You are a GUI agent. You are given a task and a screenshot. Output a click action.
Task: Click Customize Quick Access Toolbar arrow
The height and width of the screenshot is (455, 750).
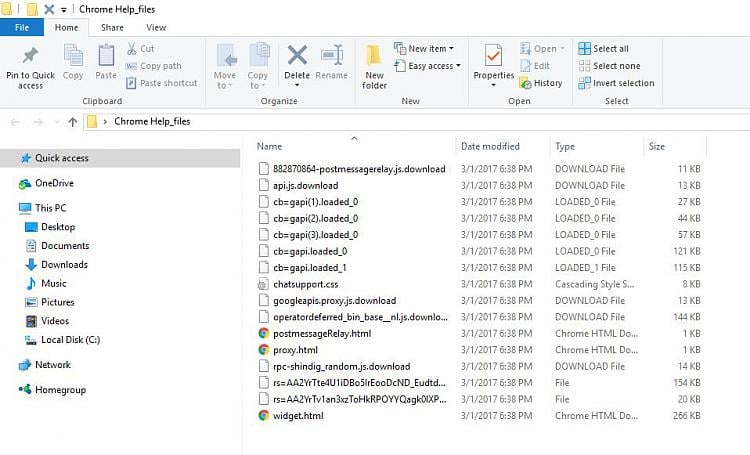click(x=64, y=10)
